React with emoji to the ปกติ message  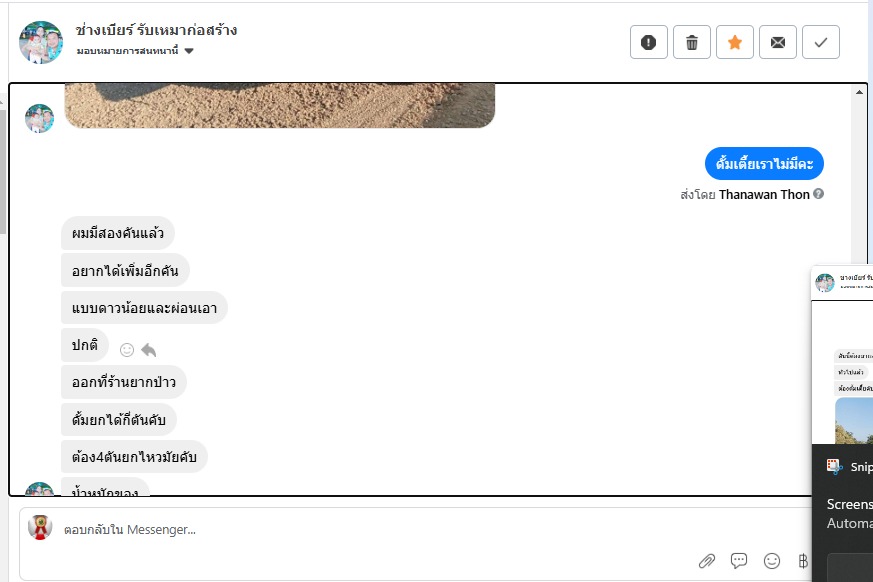click(127, 350)
